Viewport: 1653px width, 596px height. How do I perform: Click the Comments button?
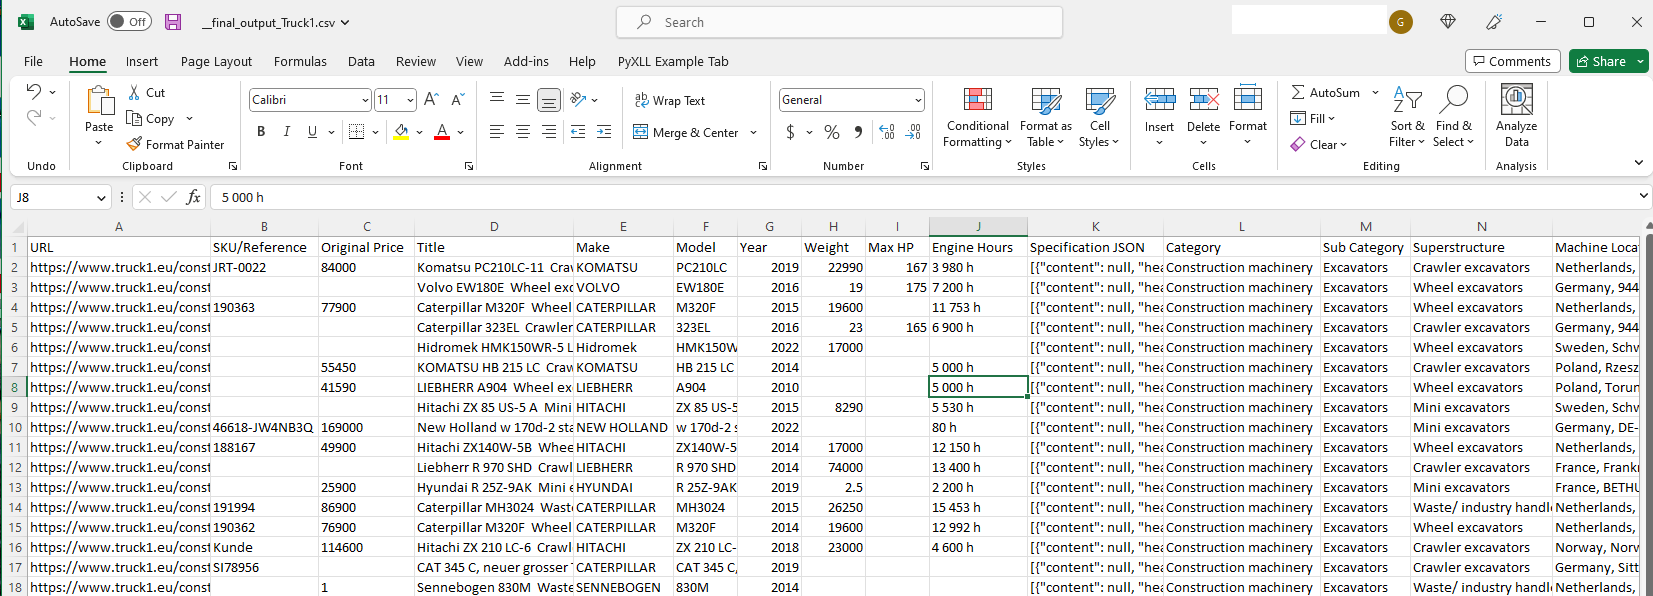[1512, 61]
